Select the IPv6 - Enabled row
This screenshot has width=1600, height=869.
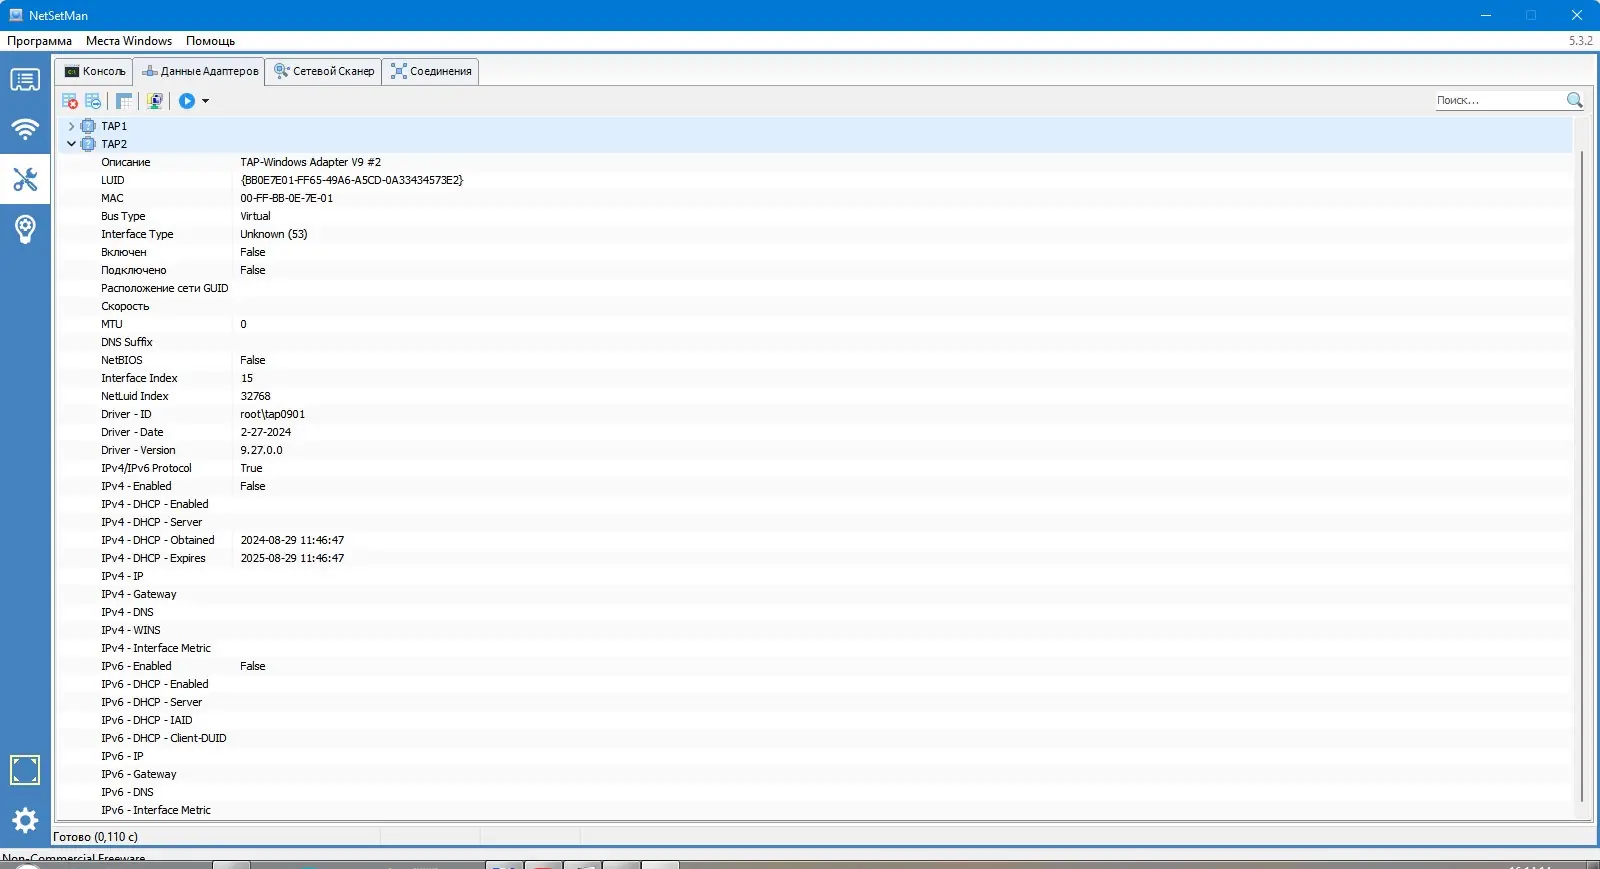[x=815, y=666]
